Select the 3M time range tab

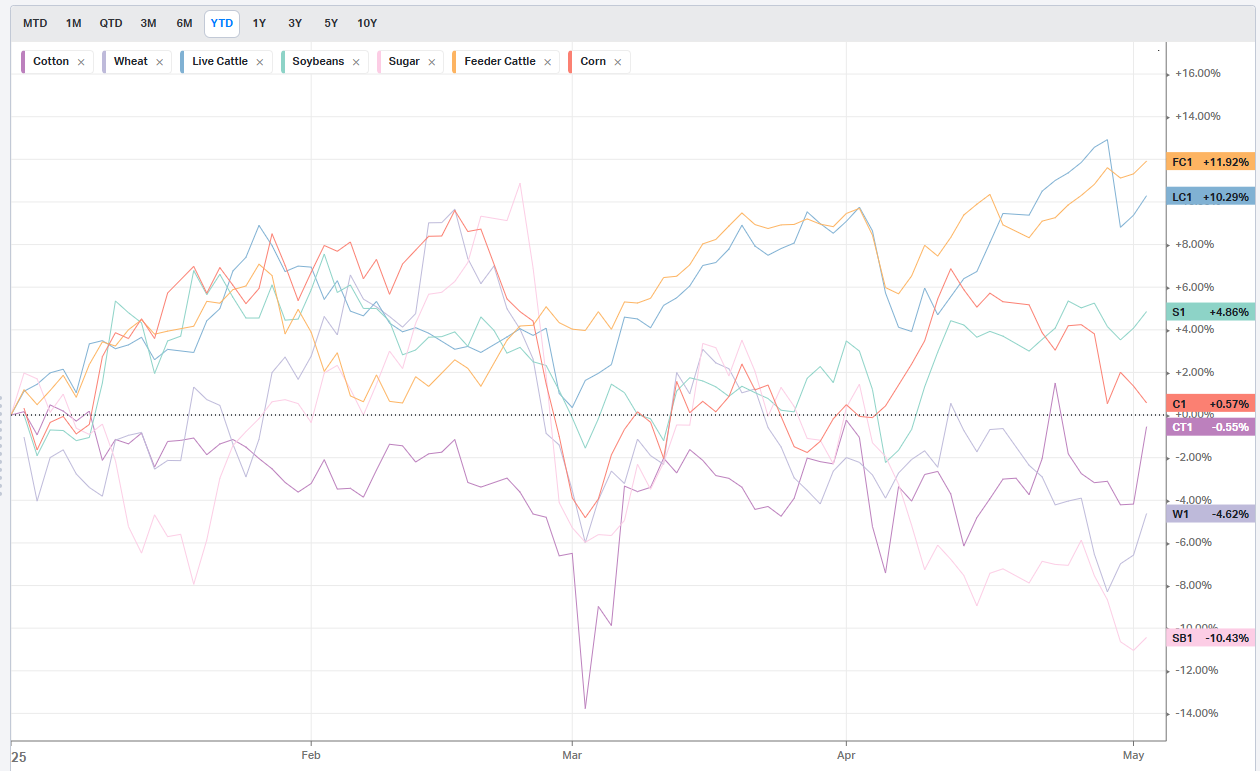click(148, 23)
